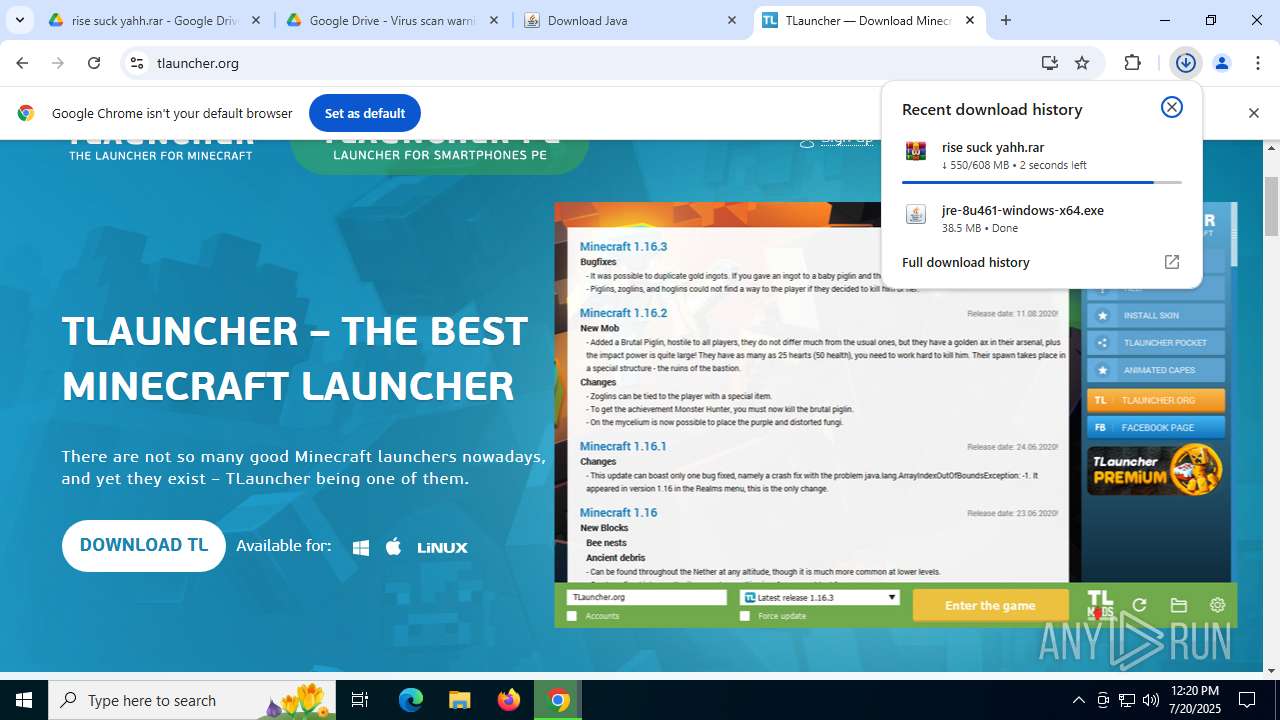Image resolution: width=1280 pixels, height=720 pixels.
Task: Switch to the Virus scan warning tab
Action: pyautogui.click(x=392, y=20)
